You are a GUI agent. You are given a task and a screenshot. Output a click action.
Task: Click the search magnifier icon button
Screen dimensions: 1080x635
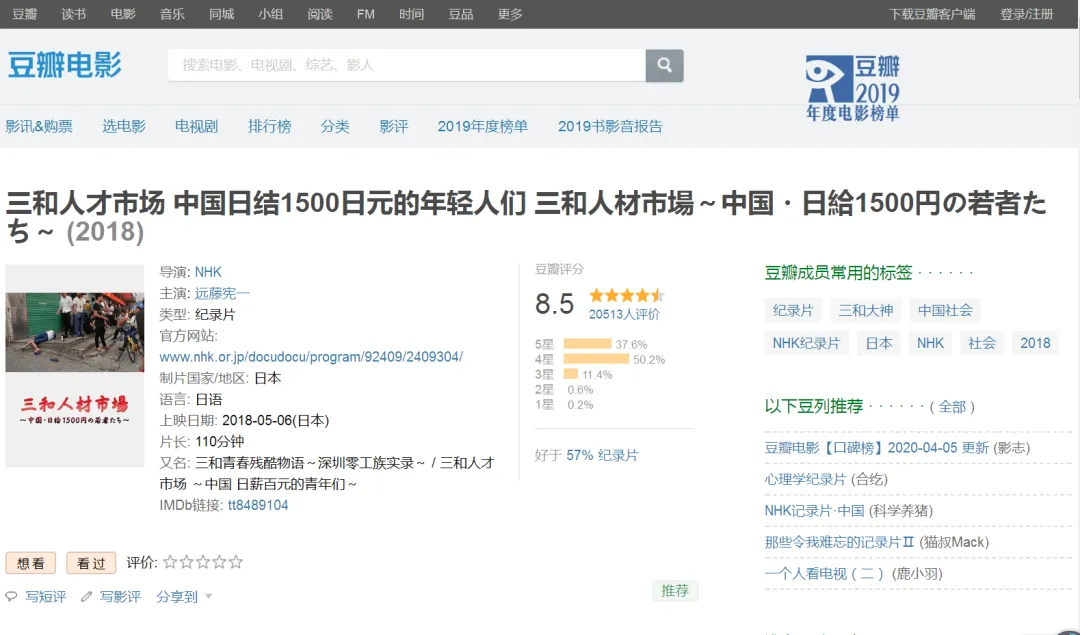pos(664,65)
